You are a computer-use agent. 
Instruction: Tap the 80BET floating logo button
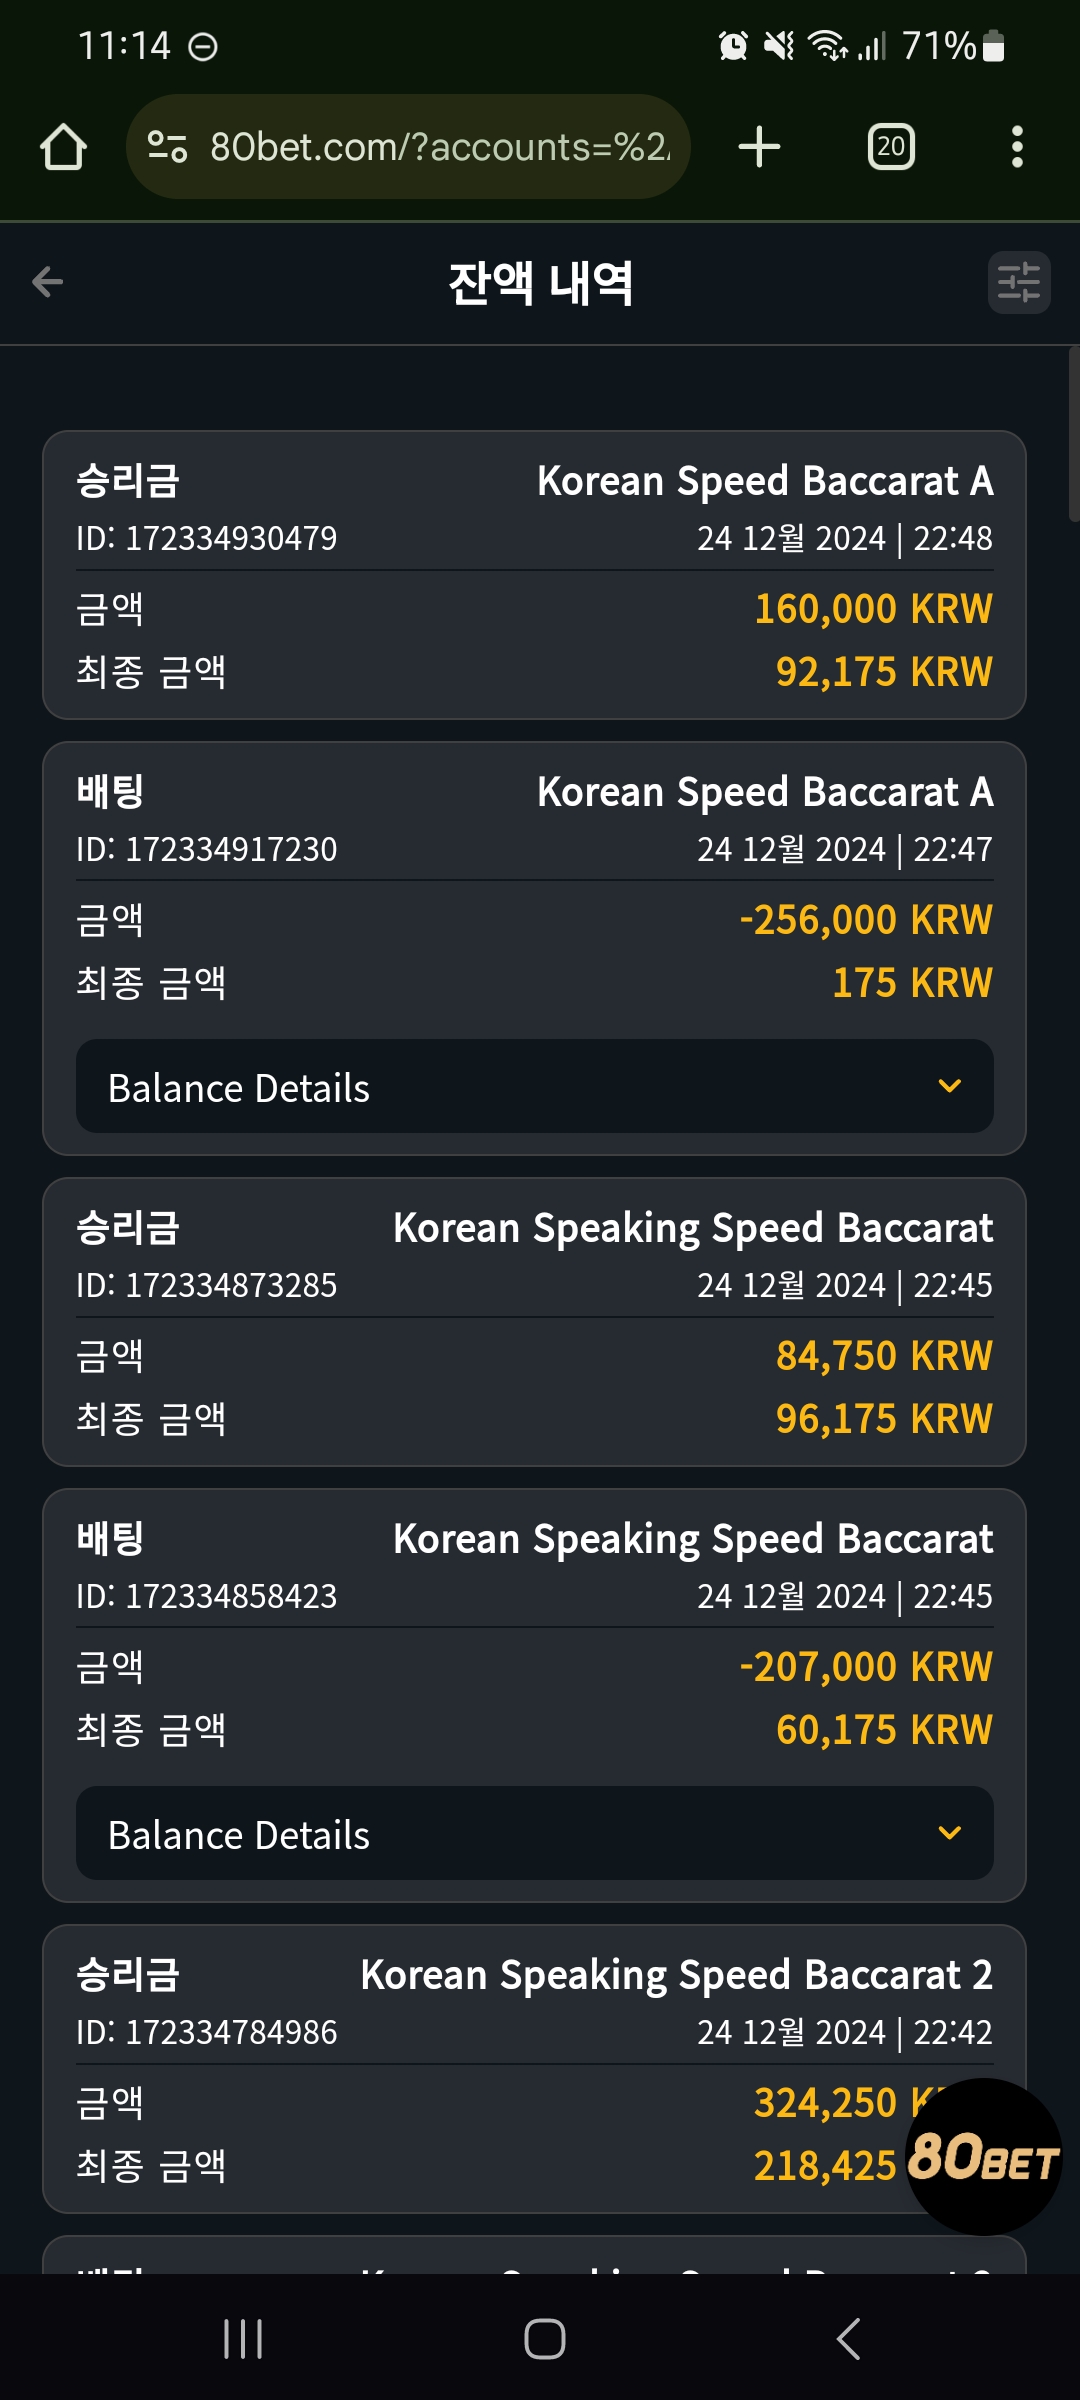983,2157
